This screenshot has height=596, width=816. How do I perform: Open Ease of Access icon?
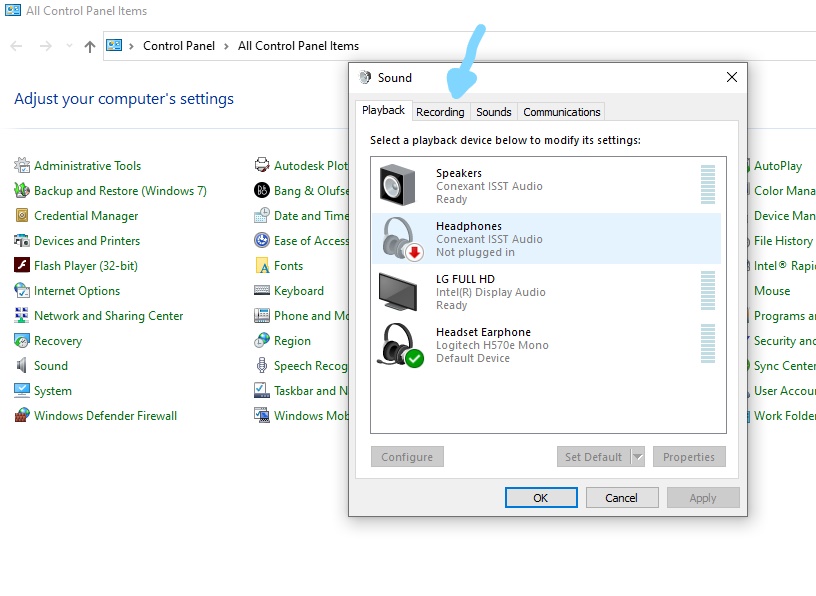[262, 240]
